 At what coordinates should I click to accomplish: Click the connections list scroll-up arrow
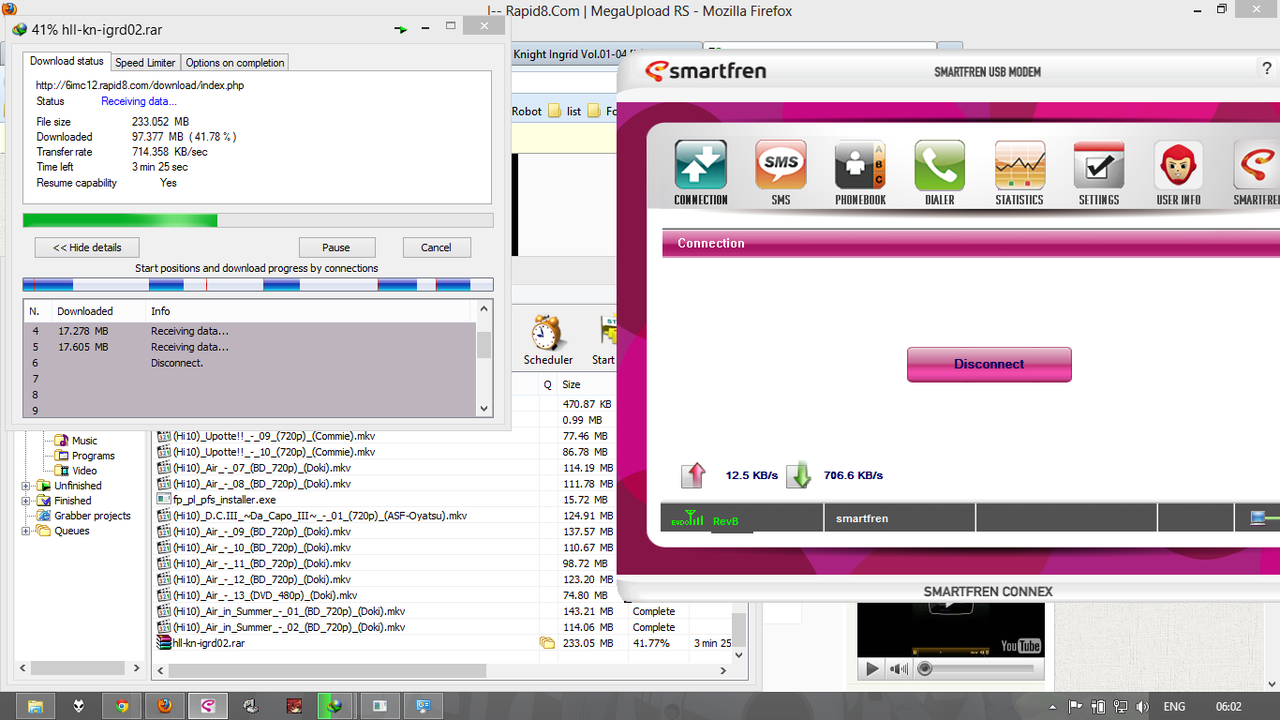coord(485,308)
